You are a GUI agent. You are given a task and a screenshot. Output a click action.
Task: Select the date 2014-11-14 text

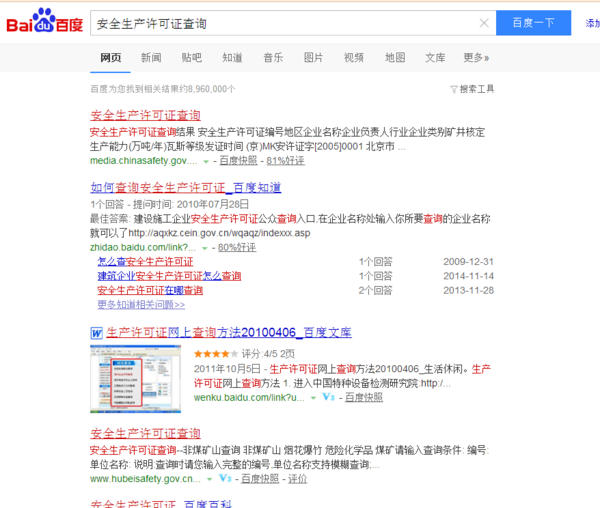468,276
